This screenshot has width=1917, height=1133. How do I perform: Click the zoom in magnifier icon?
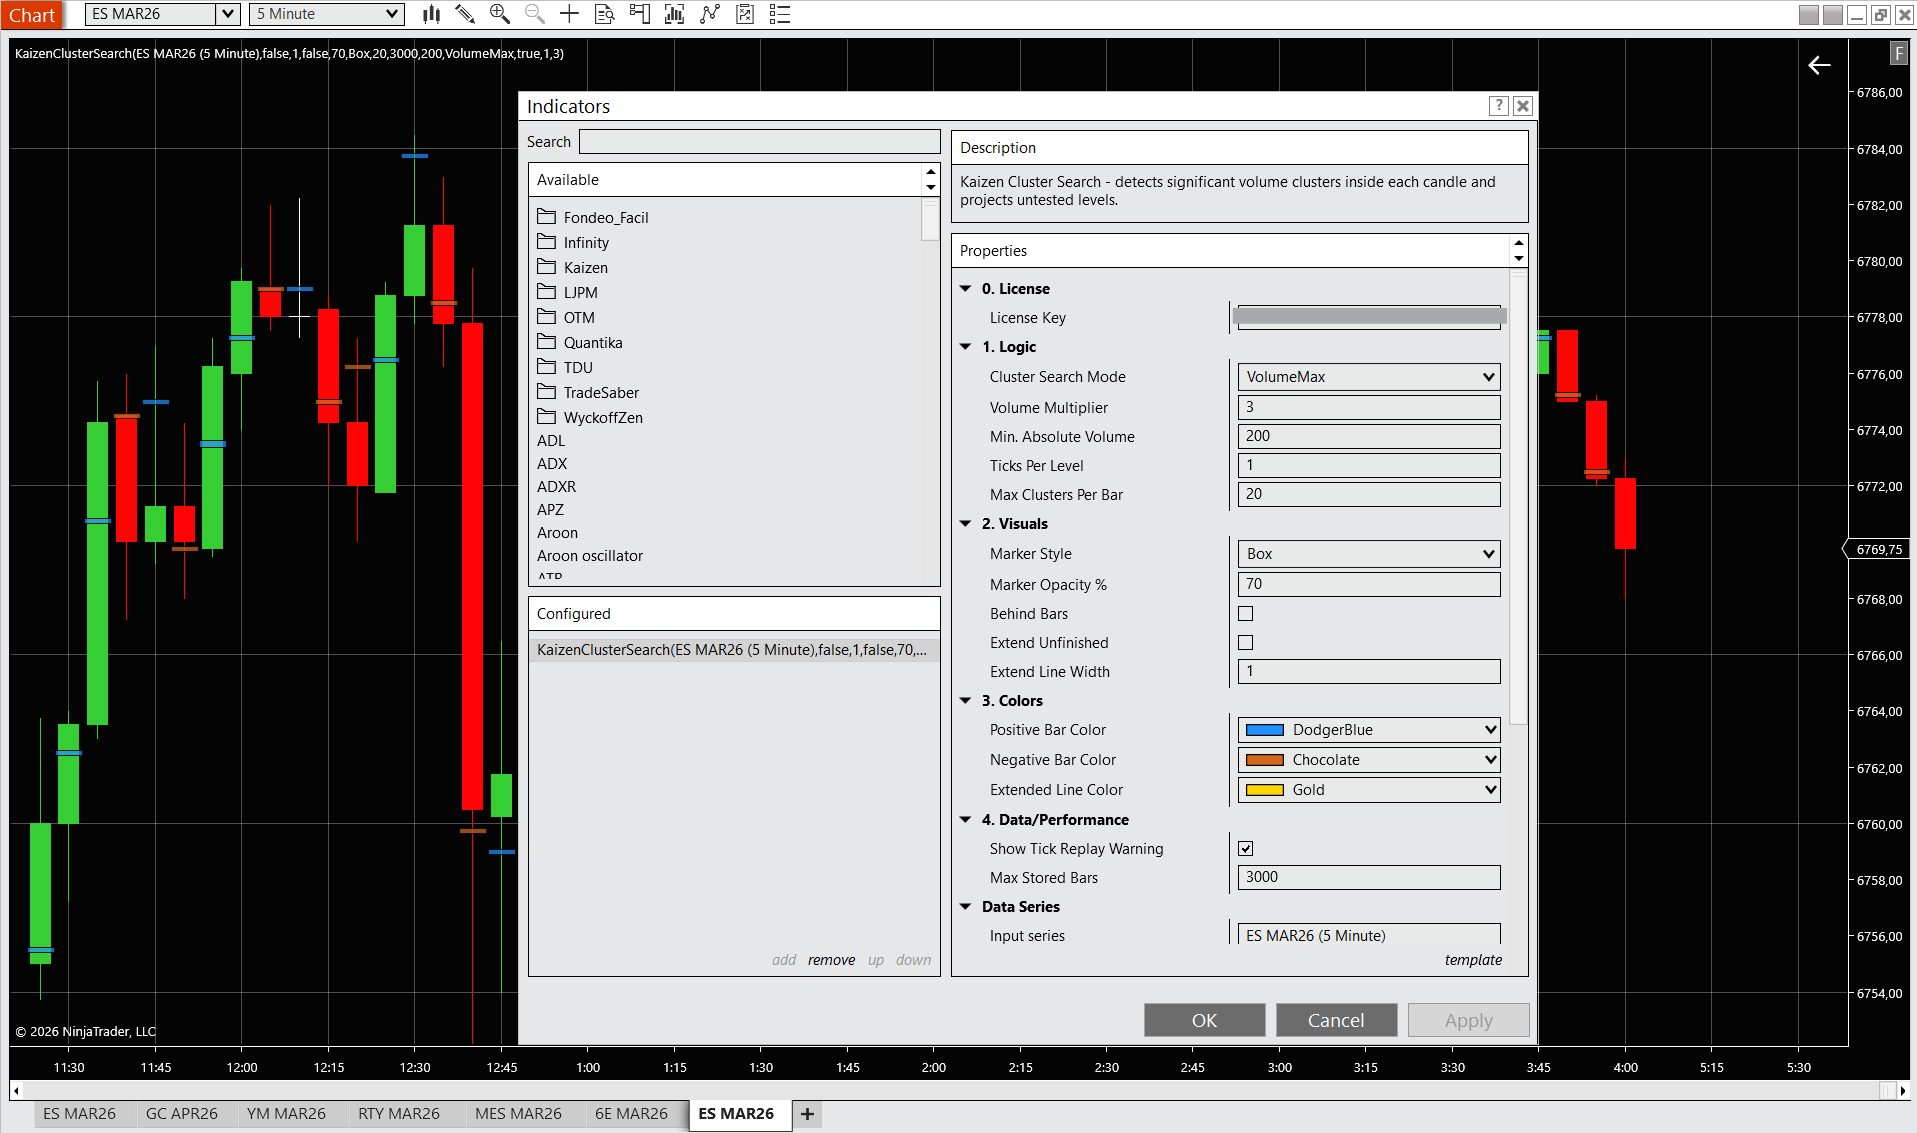tap(499, 14)
